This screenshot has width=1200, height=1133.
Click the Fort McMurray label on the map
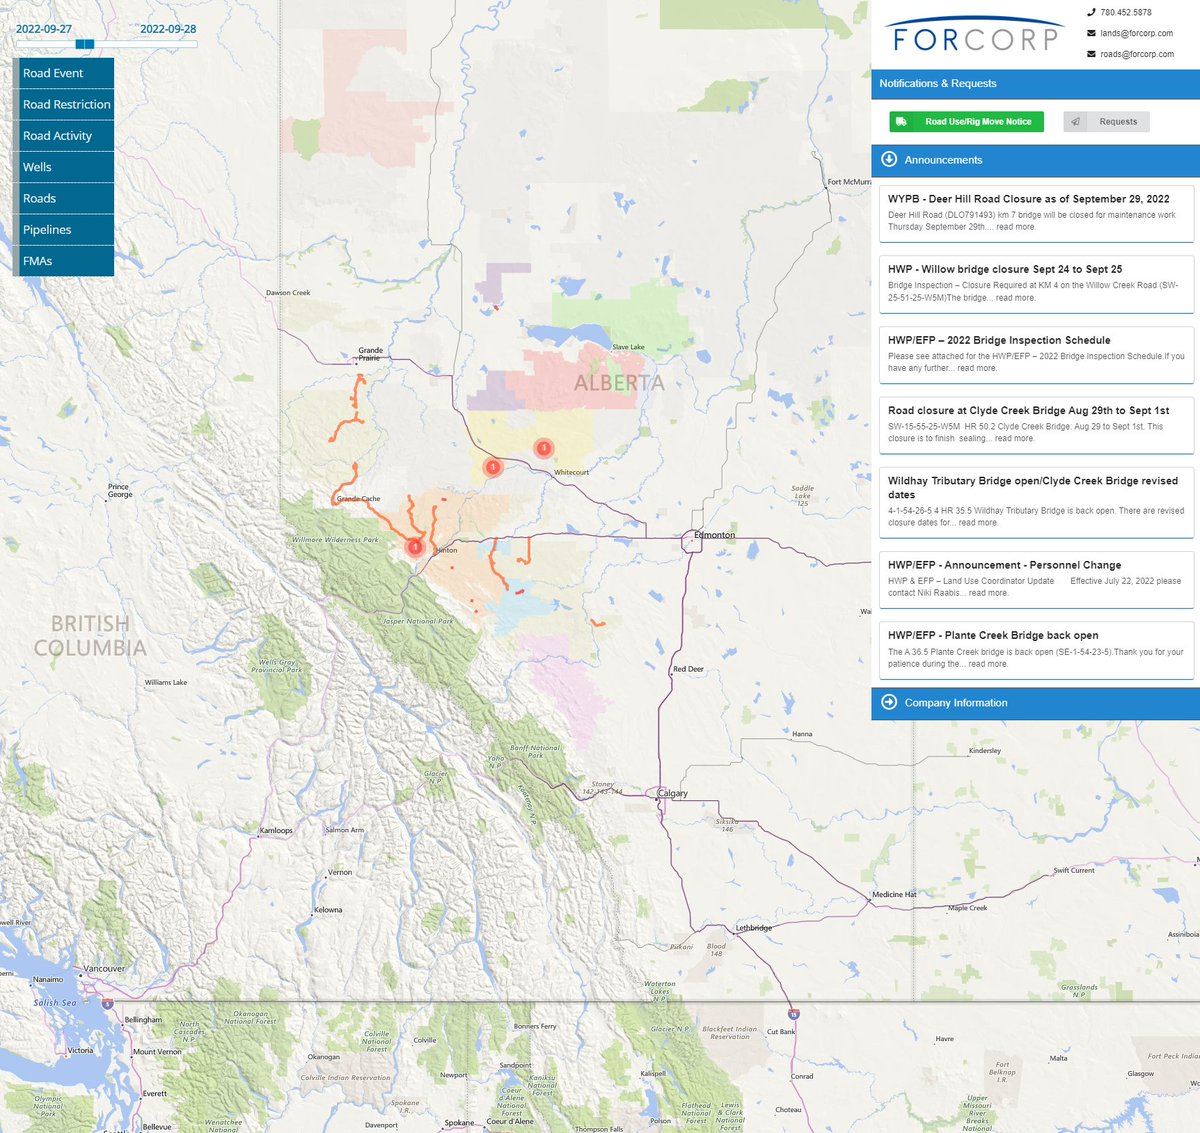[x=849, y=182]
